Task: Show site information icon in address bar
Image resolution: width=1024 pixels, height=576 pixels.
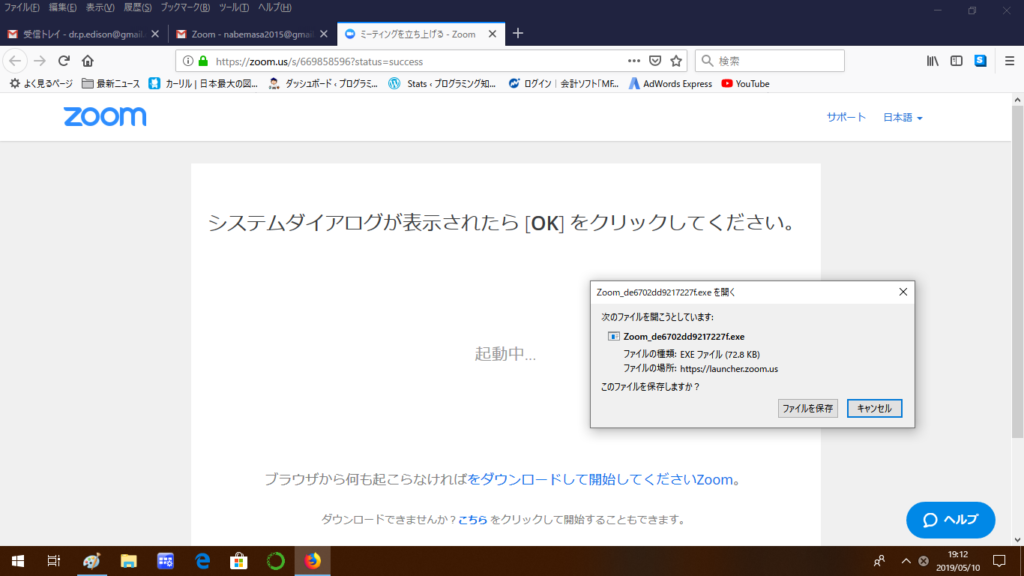Action: click(188, 61)
